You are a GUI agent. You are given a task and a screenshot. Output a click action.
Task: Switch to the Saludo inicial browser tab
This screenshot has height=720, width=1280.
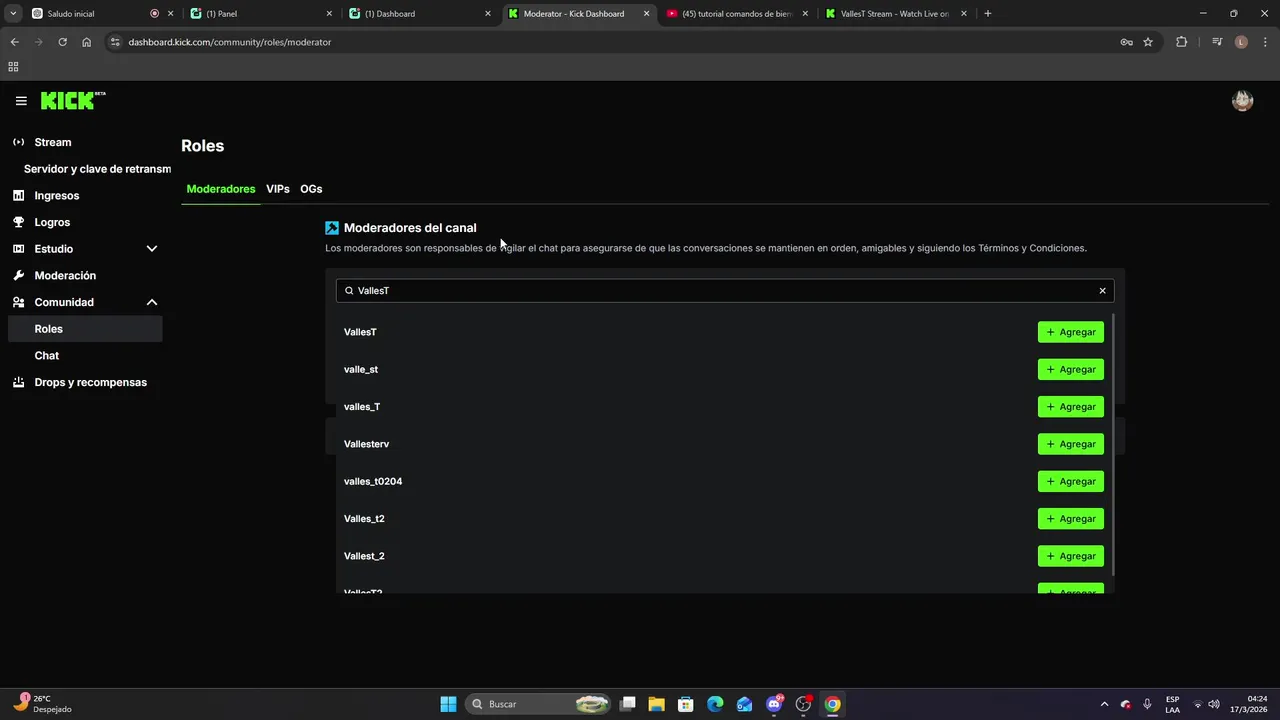(100, 14)
